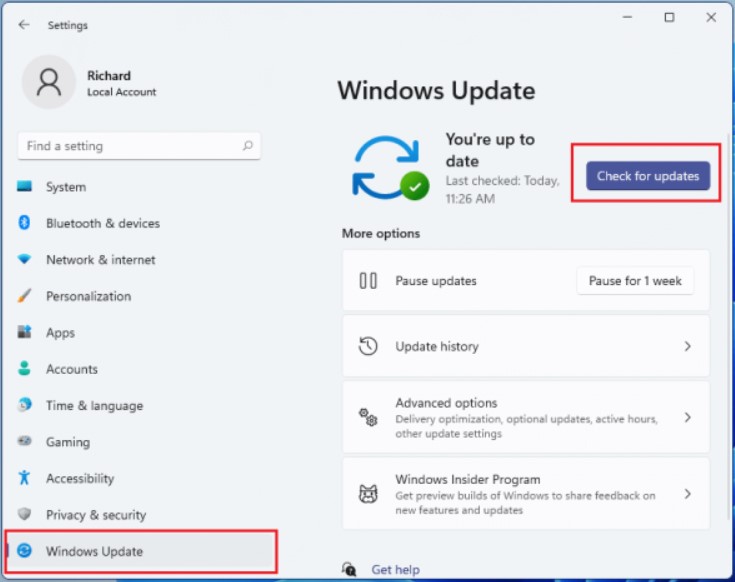Click the Windows Update sidebar icon
This screenshot has width=735, height=582.
(24, 551)
